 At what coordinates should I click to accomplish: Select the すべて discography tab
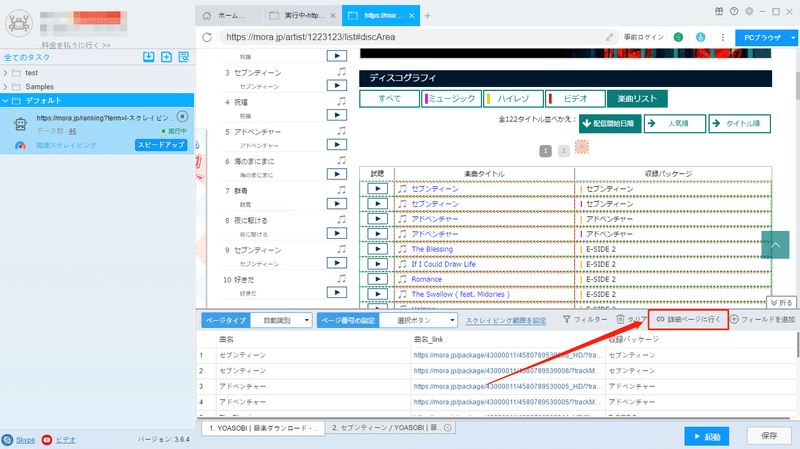(389, 98)
